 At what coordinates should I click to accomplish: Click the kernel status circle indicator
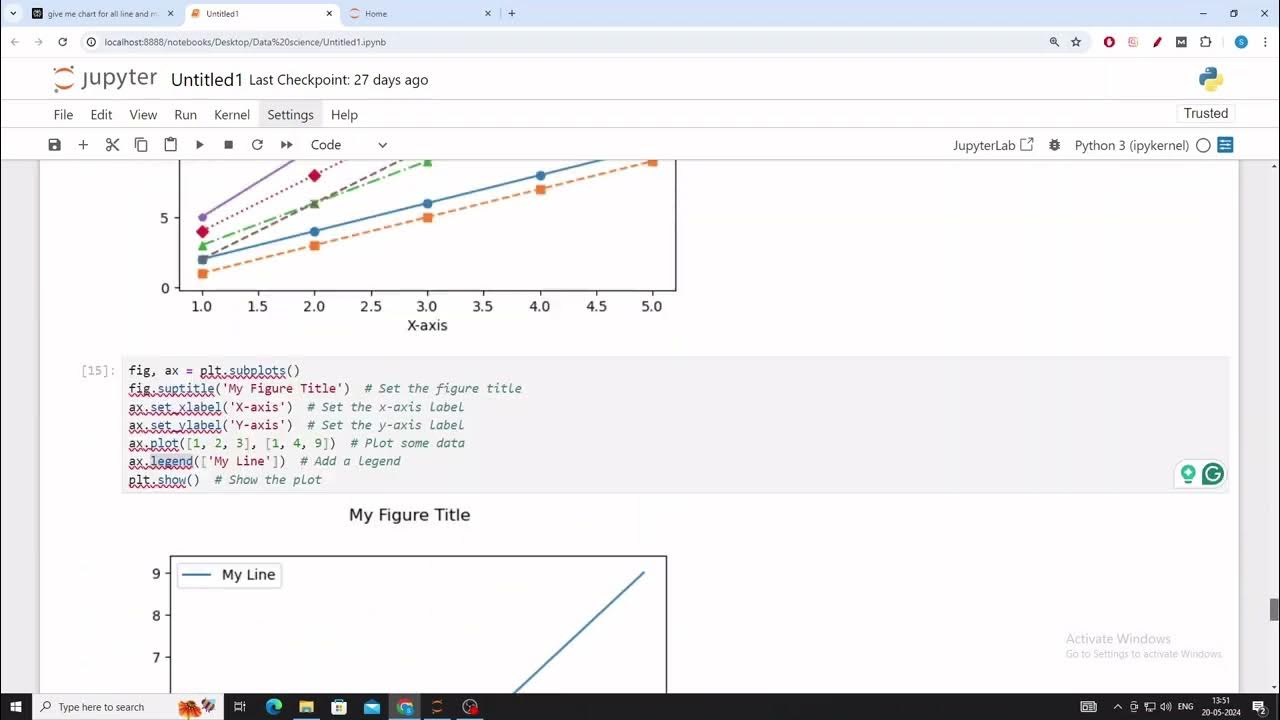(x=1203, y=145)
